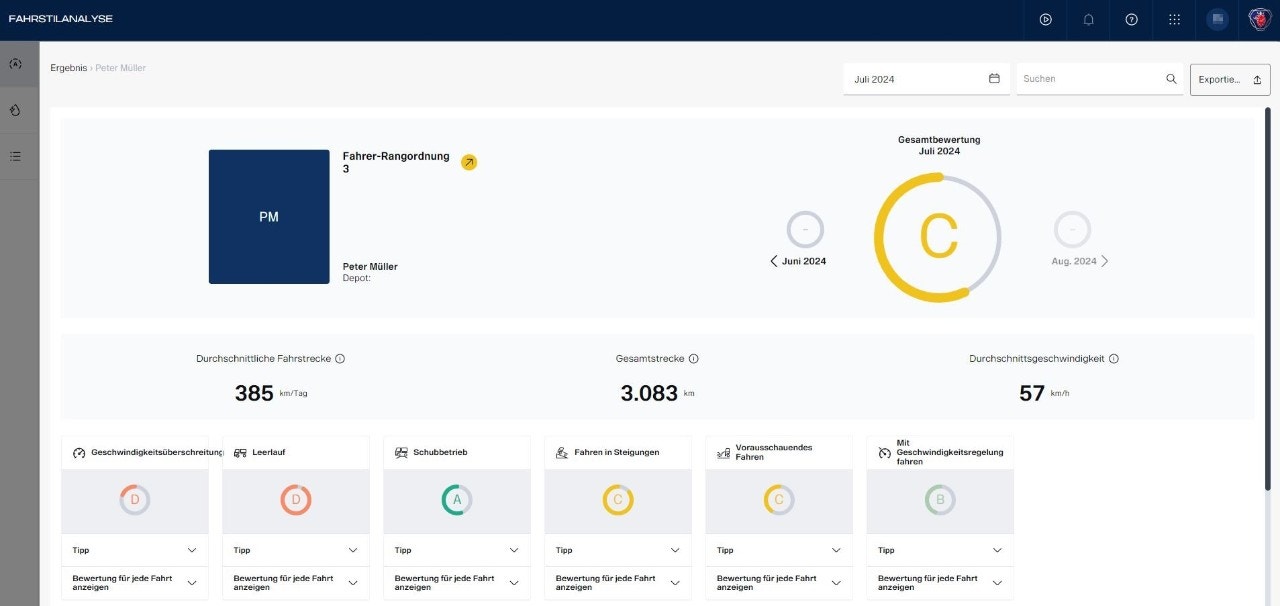
Task: Expand Tipp under Leerlauf
Action: [x=296, y=550]
